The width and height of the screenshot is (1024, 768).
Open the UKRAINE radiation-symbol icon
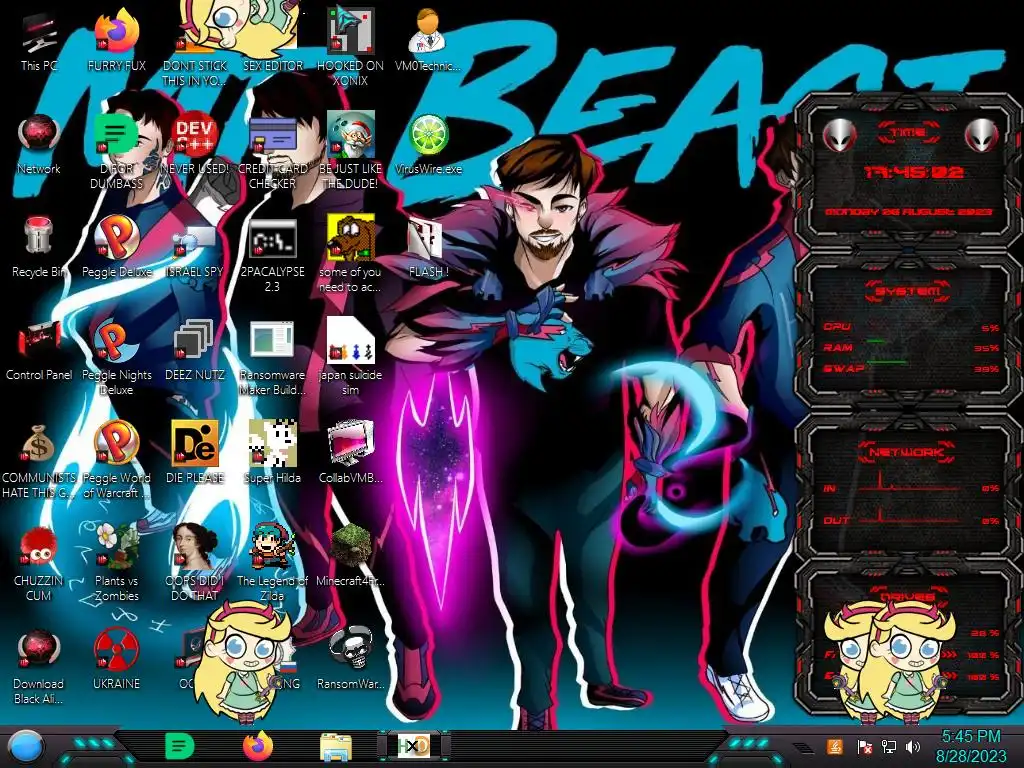point(117,658)
